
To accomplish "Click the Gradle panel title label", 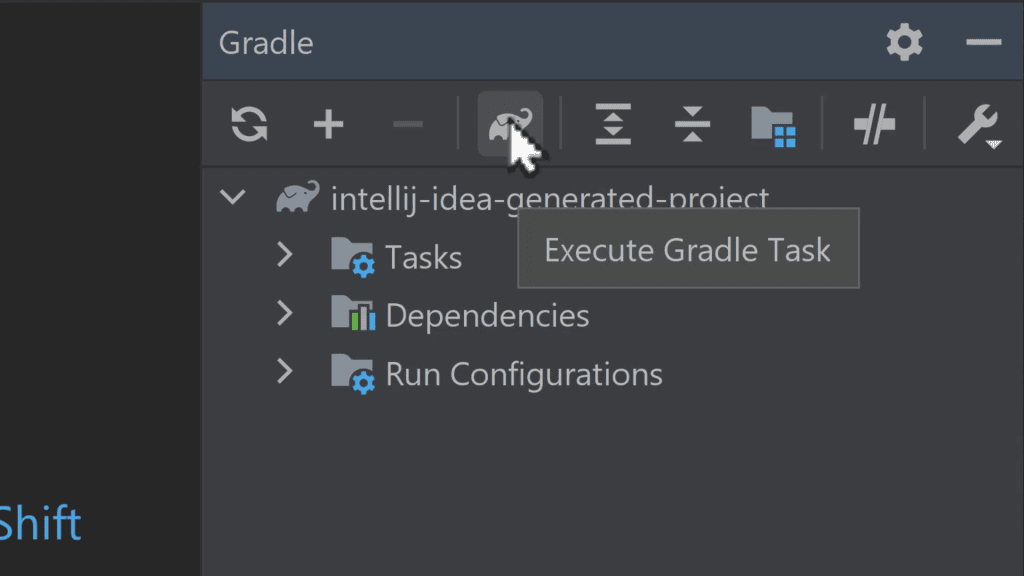I will [x=266, y=43].
